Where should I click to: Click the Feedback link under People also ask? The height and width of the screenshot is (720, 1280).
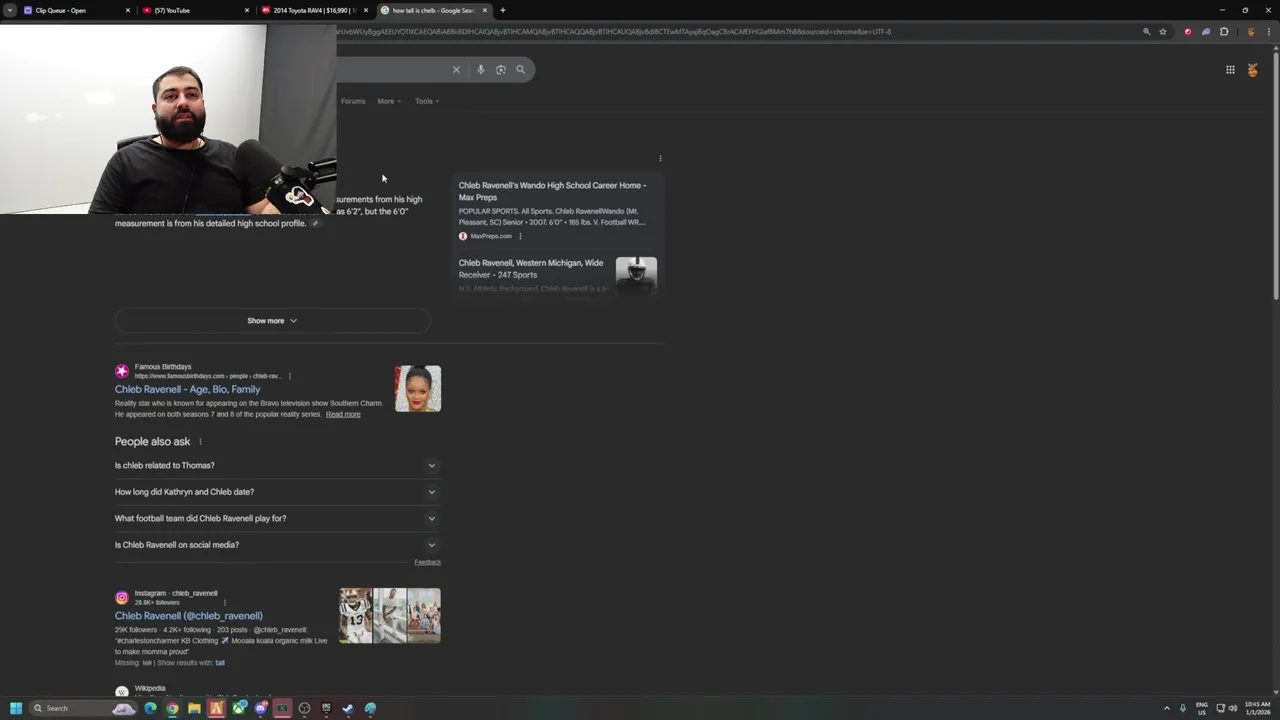(x=428, y=562)
